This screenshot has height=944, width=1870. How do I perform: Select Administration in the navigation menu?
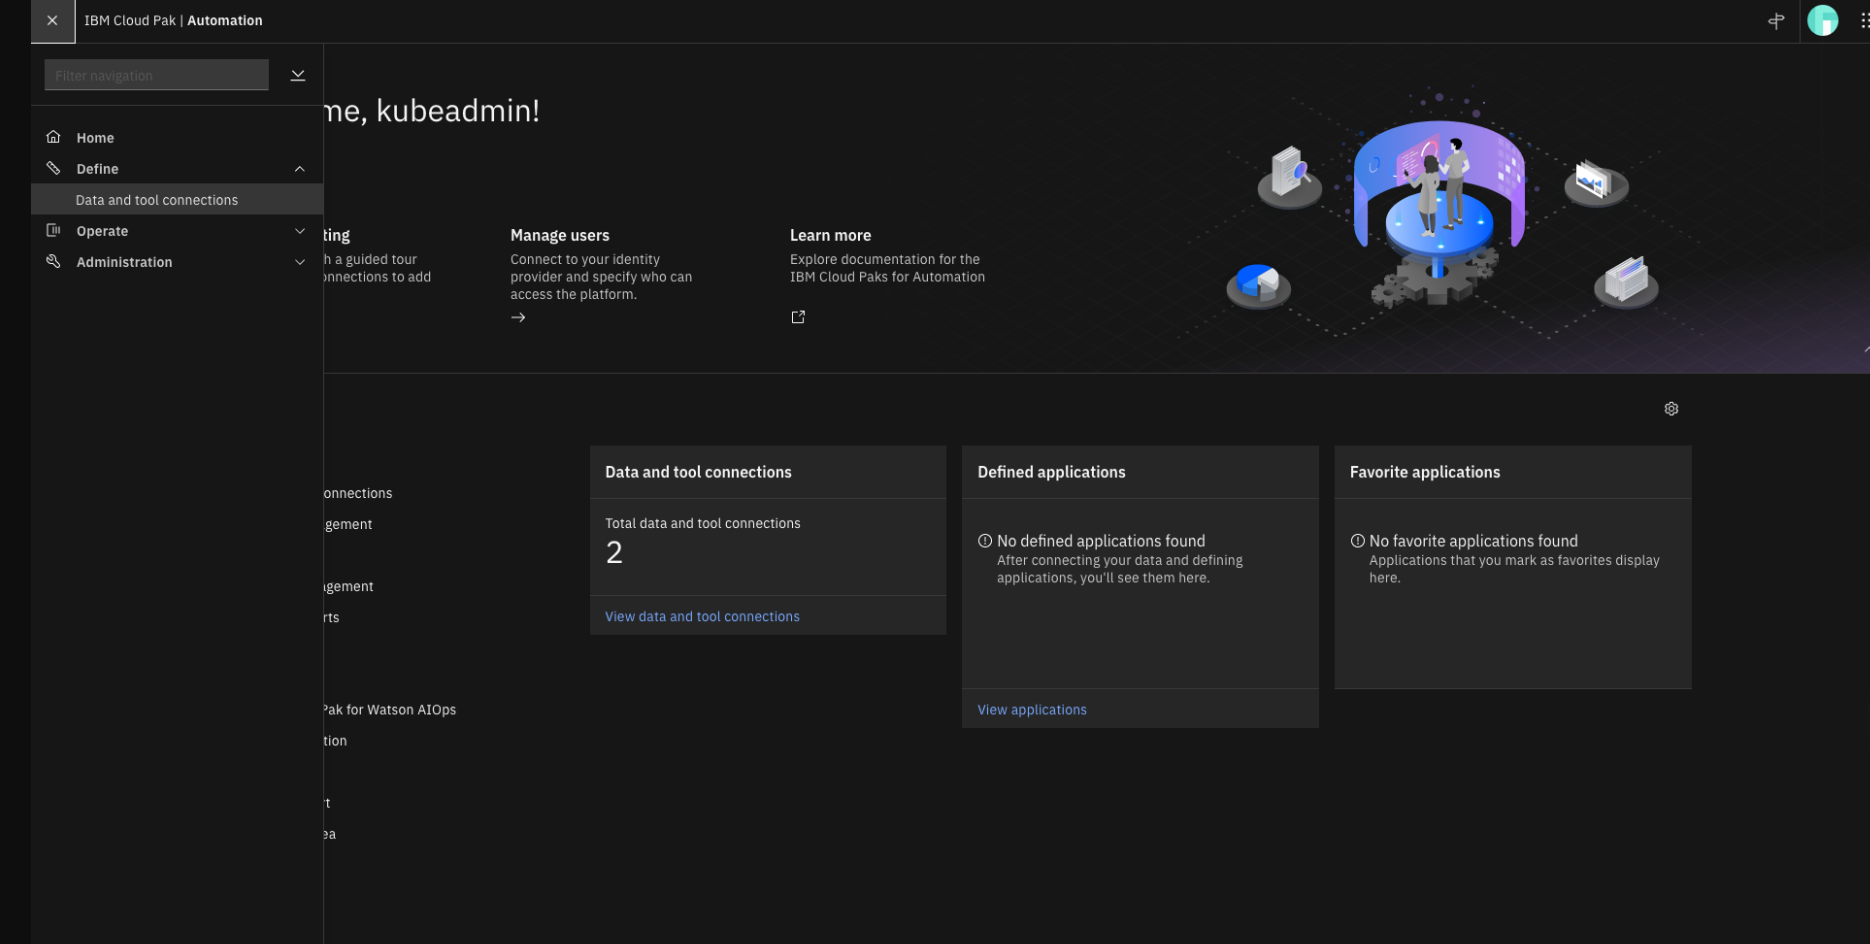[x=177, y=262]
